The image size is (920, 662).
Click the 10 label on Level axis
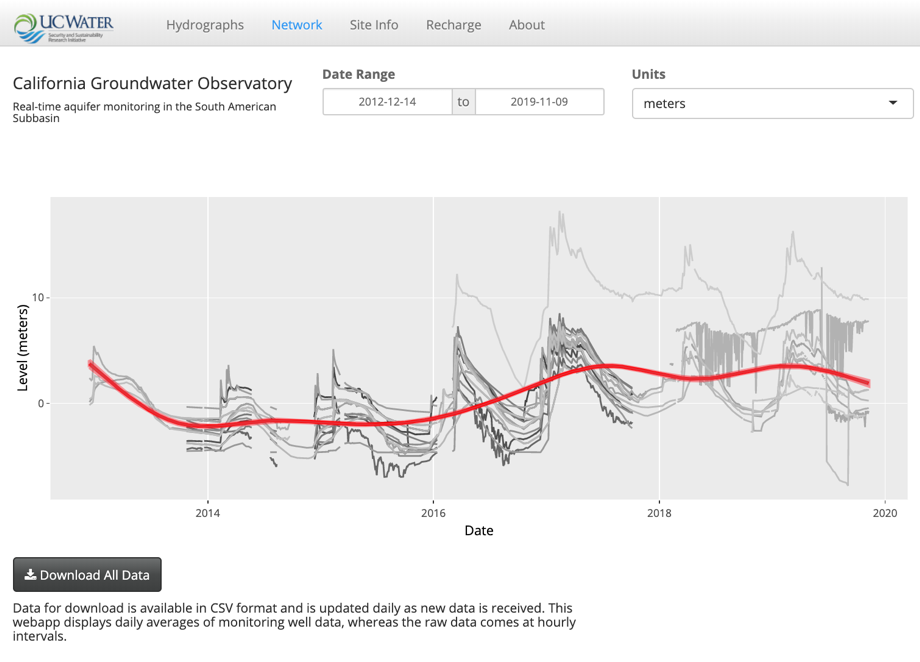[x=38, y=298]
